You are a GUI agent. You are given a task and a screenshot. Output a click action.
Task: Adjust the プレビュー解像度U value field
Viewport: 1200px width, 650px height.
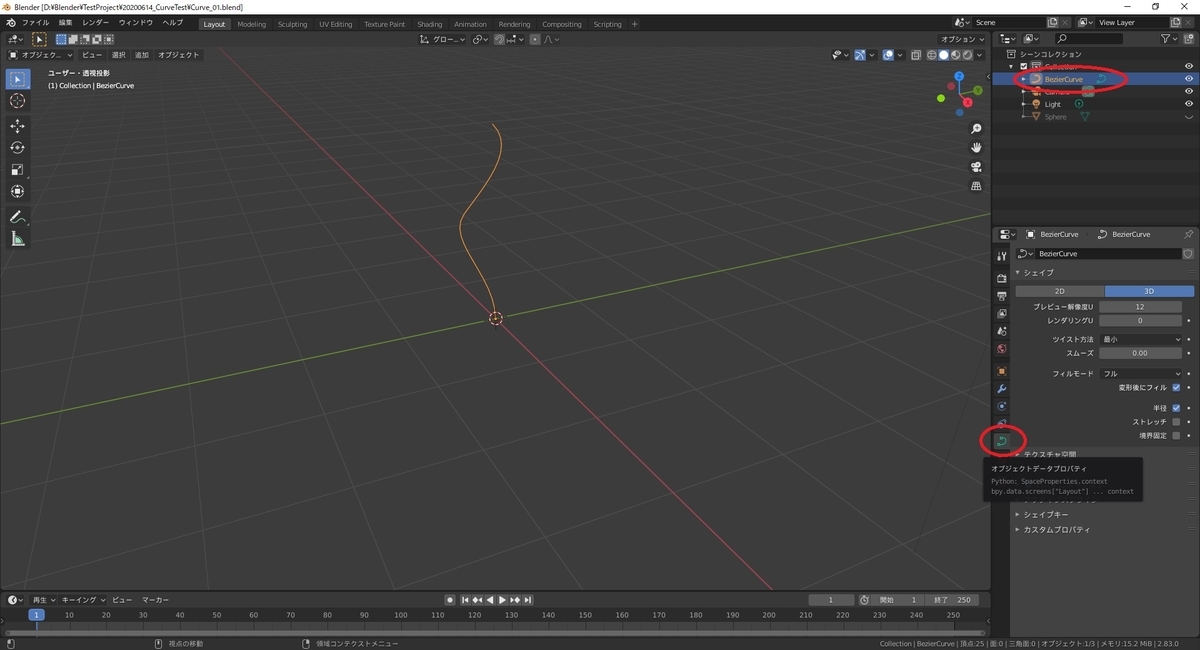coord(1140,306)
